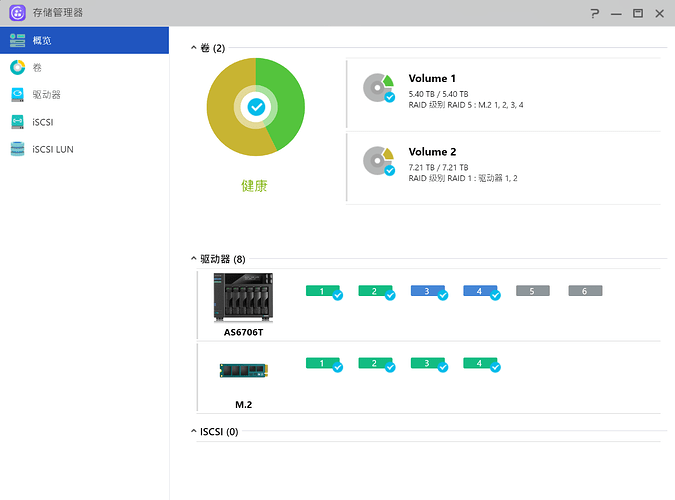Viewport: 675px width, 500px height.
Task: Open the 概览 overview tab in sidebar
Action: [84, 40]
